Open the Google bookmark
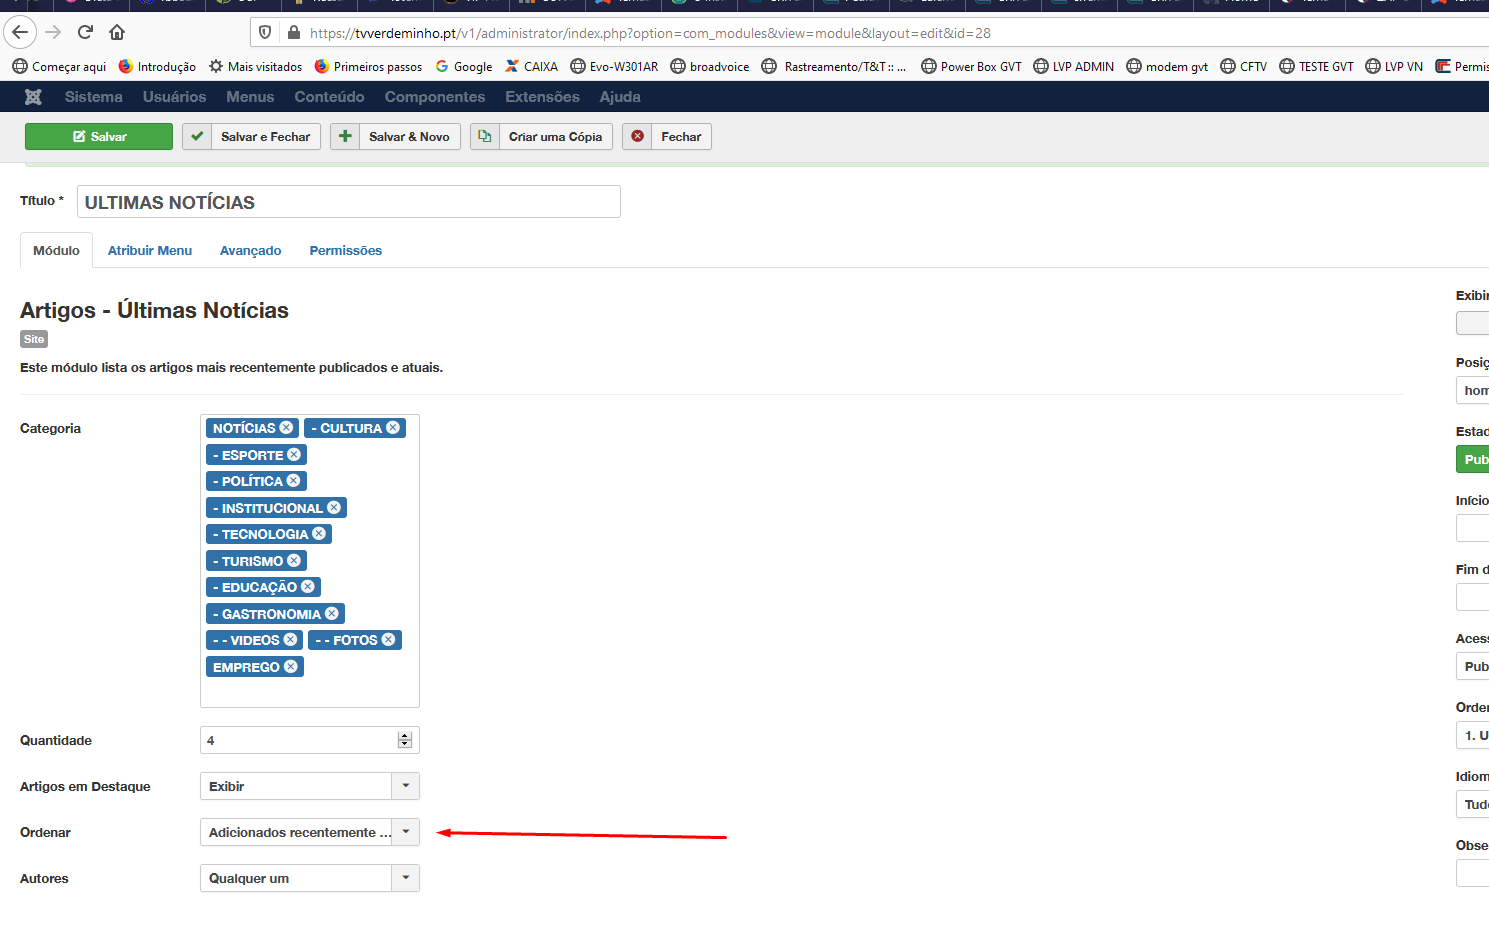This screenshot has height=945, width=1489. (463, 67)
